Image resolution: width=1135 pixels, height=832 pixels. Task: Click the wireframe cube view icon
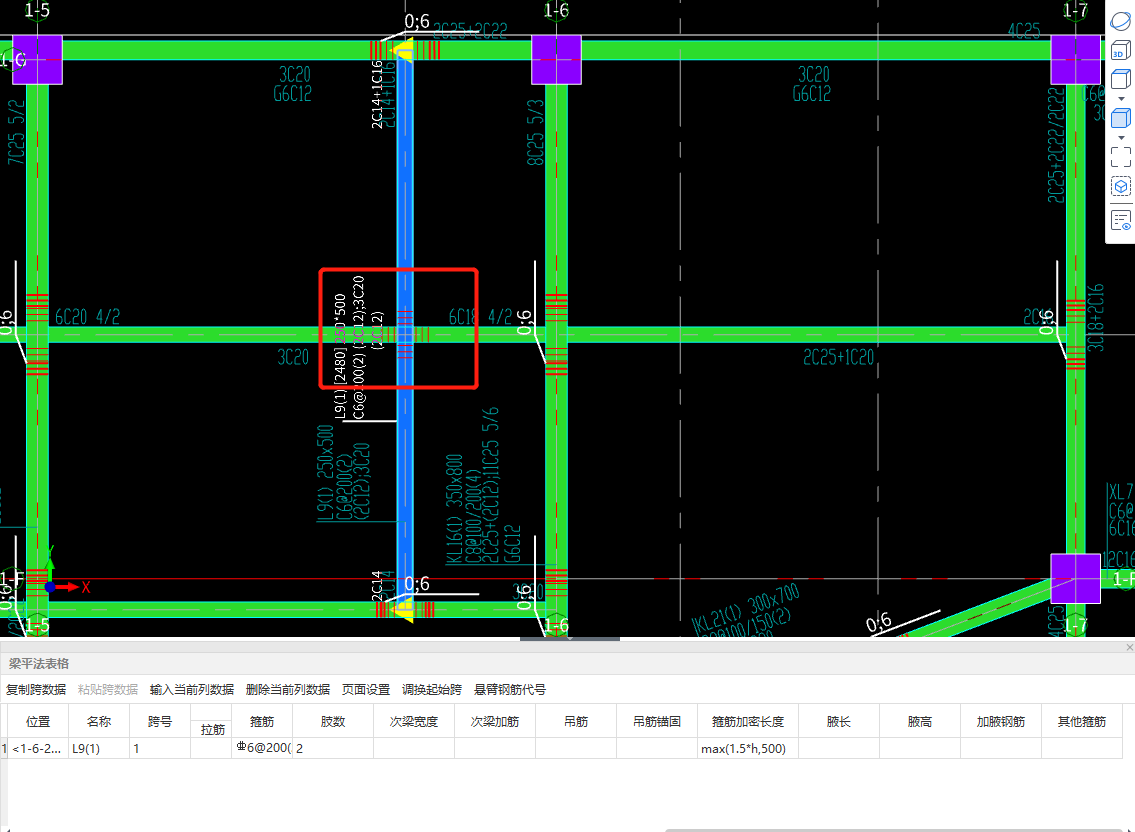[1120, 79]
